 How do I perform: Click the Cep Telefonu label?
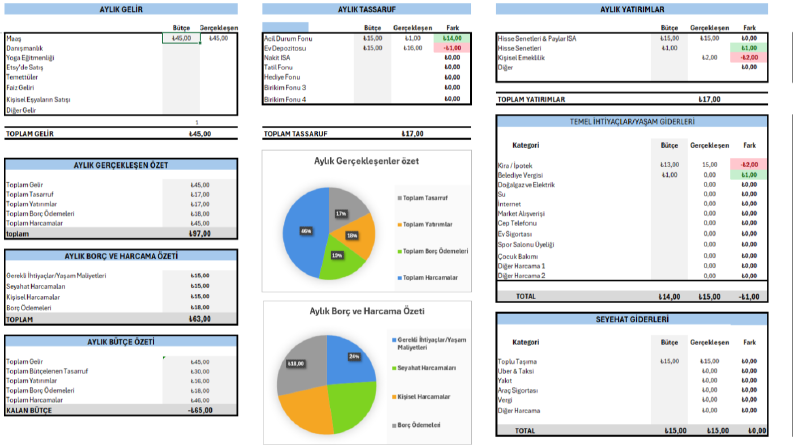coord(517,224)
